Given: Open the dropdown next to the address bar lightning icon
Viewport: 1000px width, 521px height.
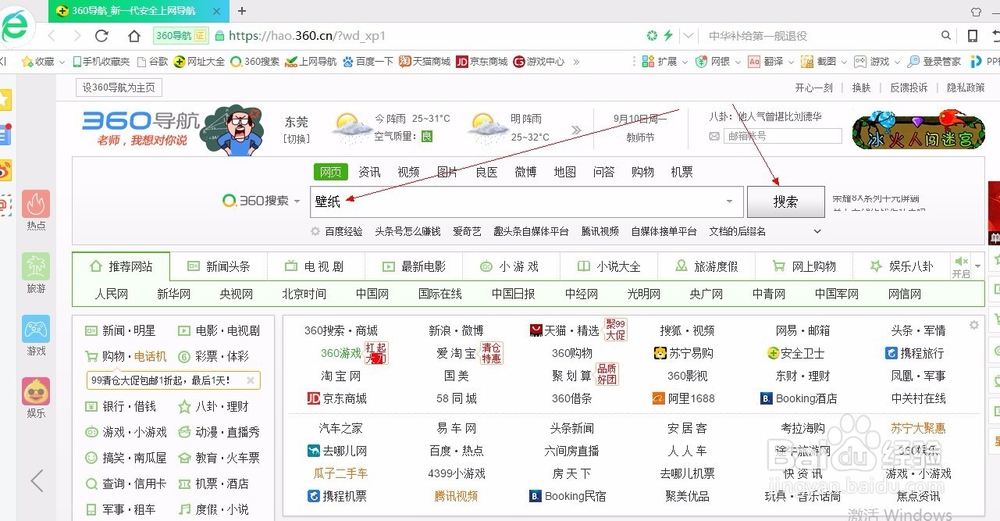Looking at the screenshot, I should point(688,36).
